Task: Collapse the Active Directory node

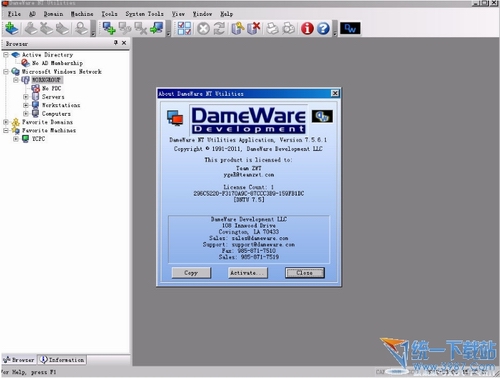Action: (6, 55)
